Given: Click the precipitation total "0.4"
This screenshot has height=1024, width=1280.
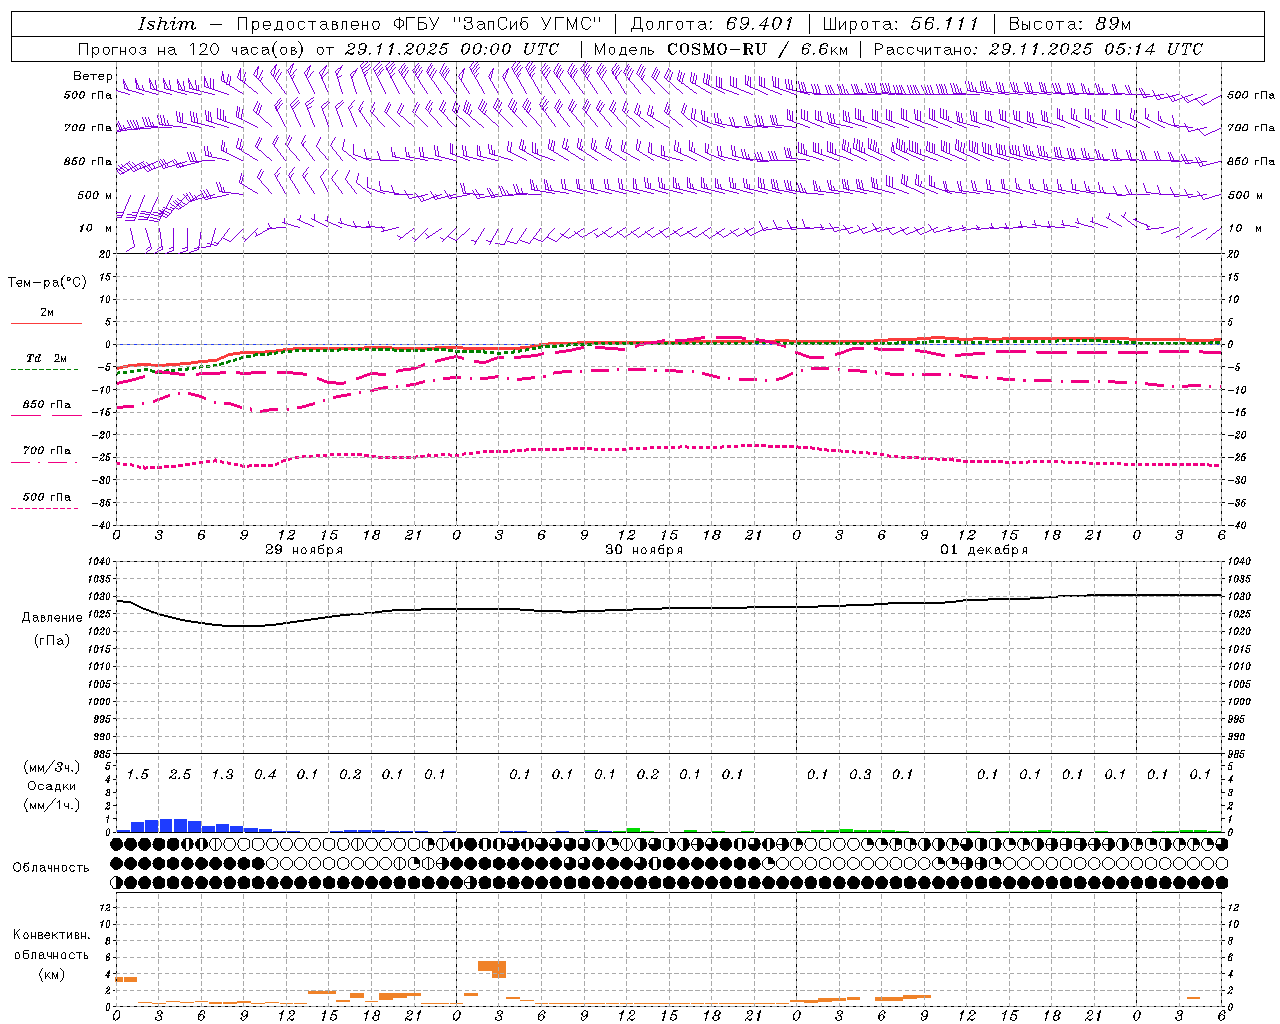Looking at the screenshot, I should (x=265, y=775).
